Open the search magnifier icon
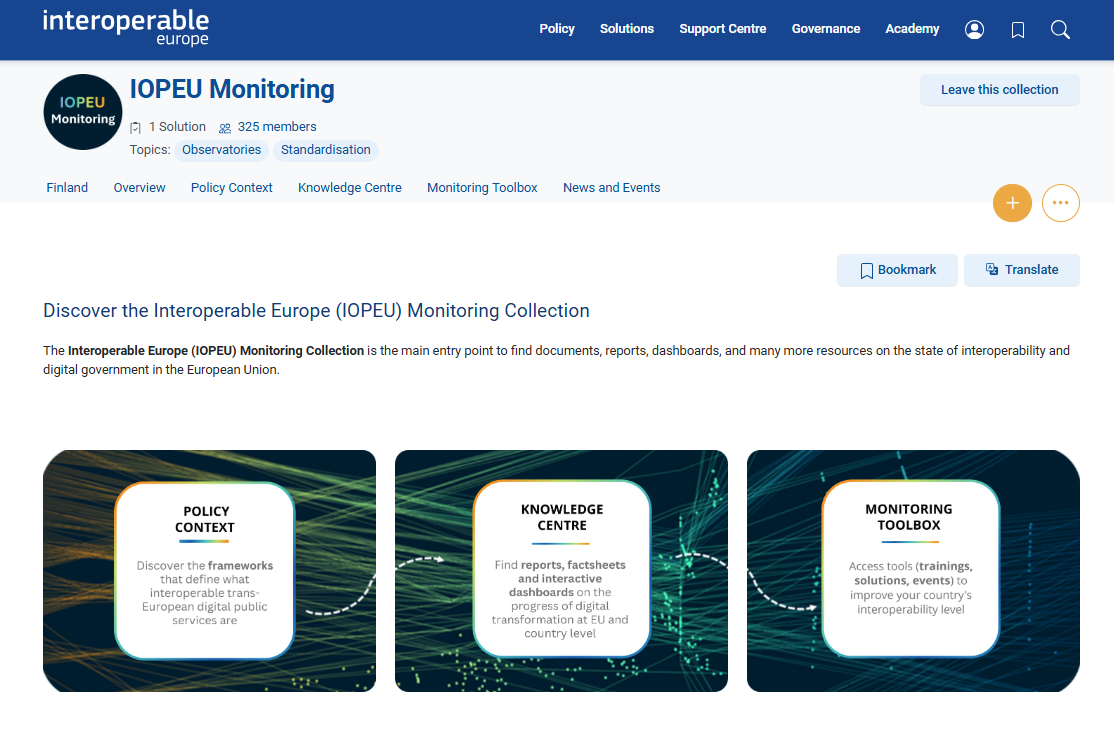The image size is (1114, 738). tap(1060, 29)
